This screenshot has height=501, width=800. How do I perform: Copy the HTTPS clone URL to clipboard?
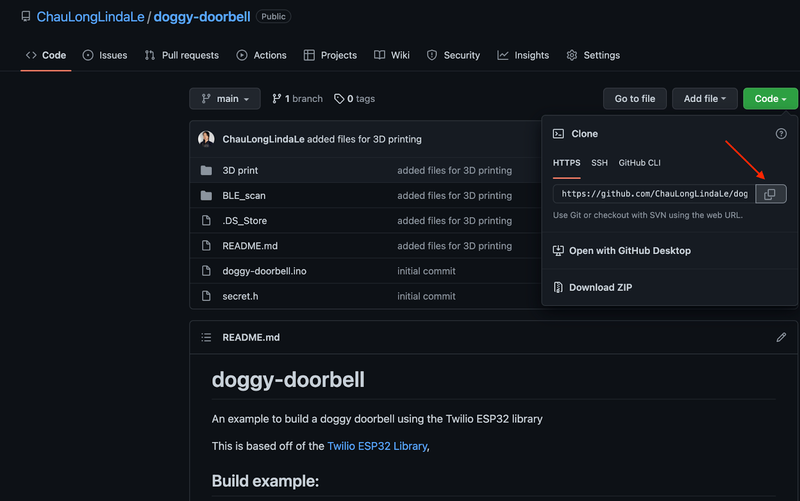770,194
